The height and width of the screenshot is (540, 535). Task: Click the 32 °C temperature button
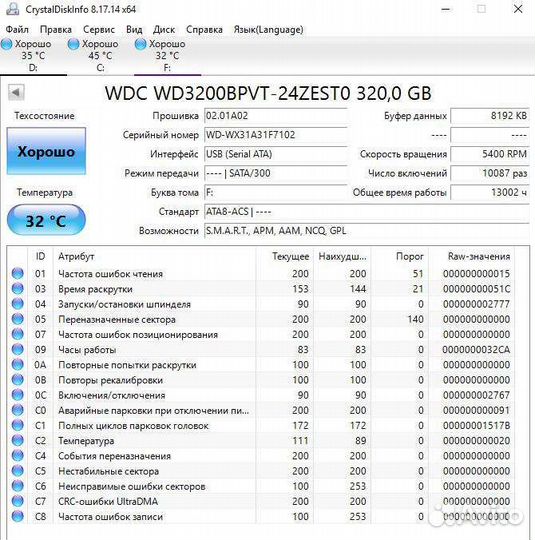point(46,220)
